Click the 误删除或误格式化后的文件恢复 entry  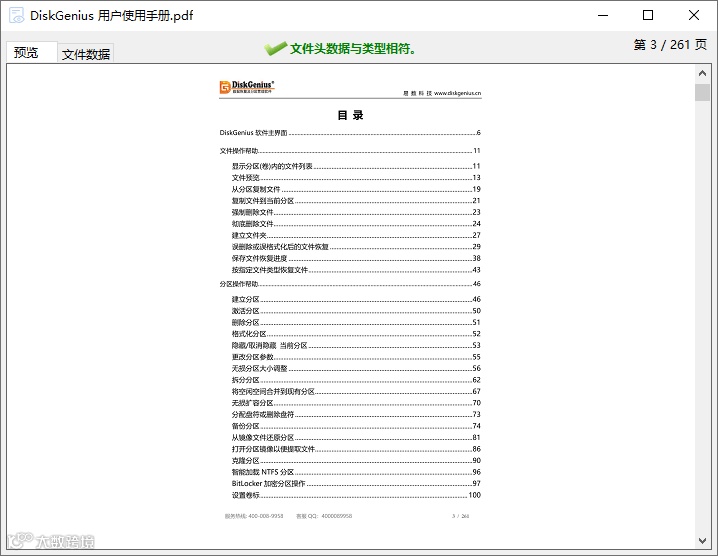pos(356,247)
